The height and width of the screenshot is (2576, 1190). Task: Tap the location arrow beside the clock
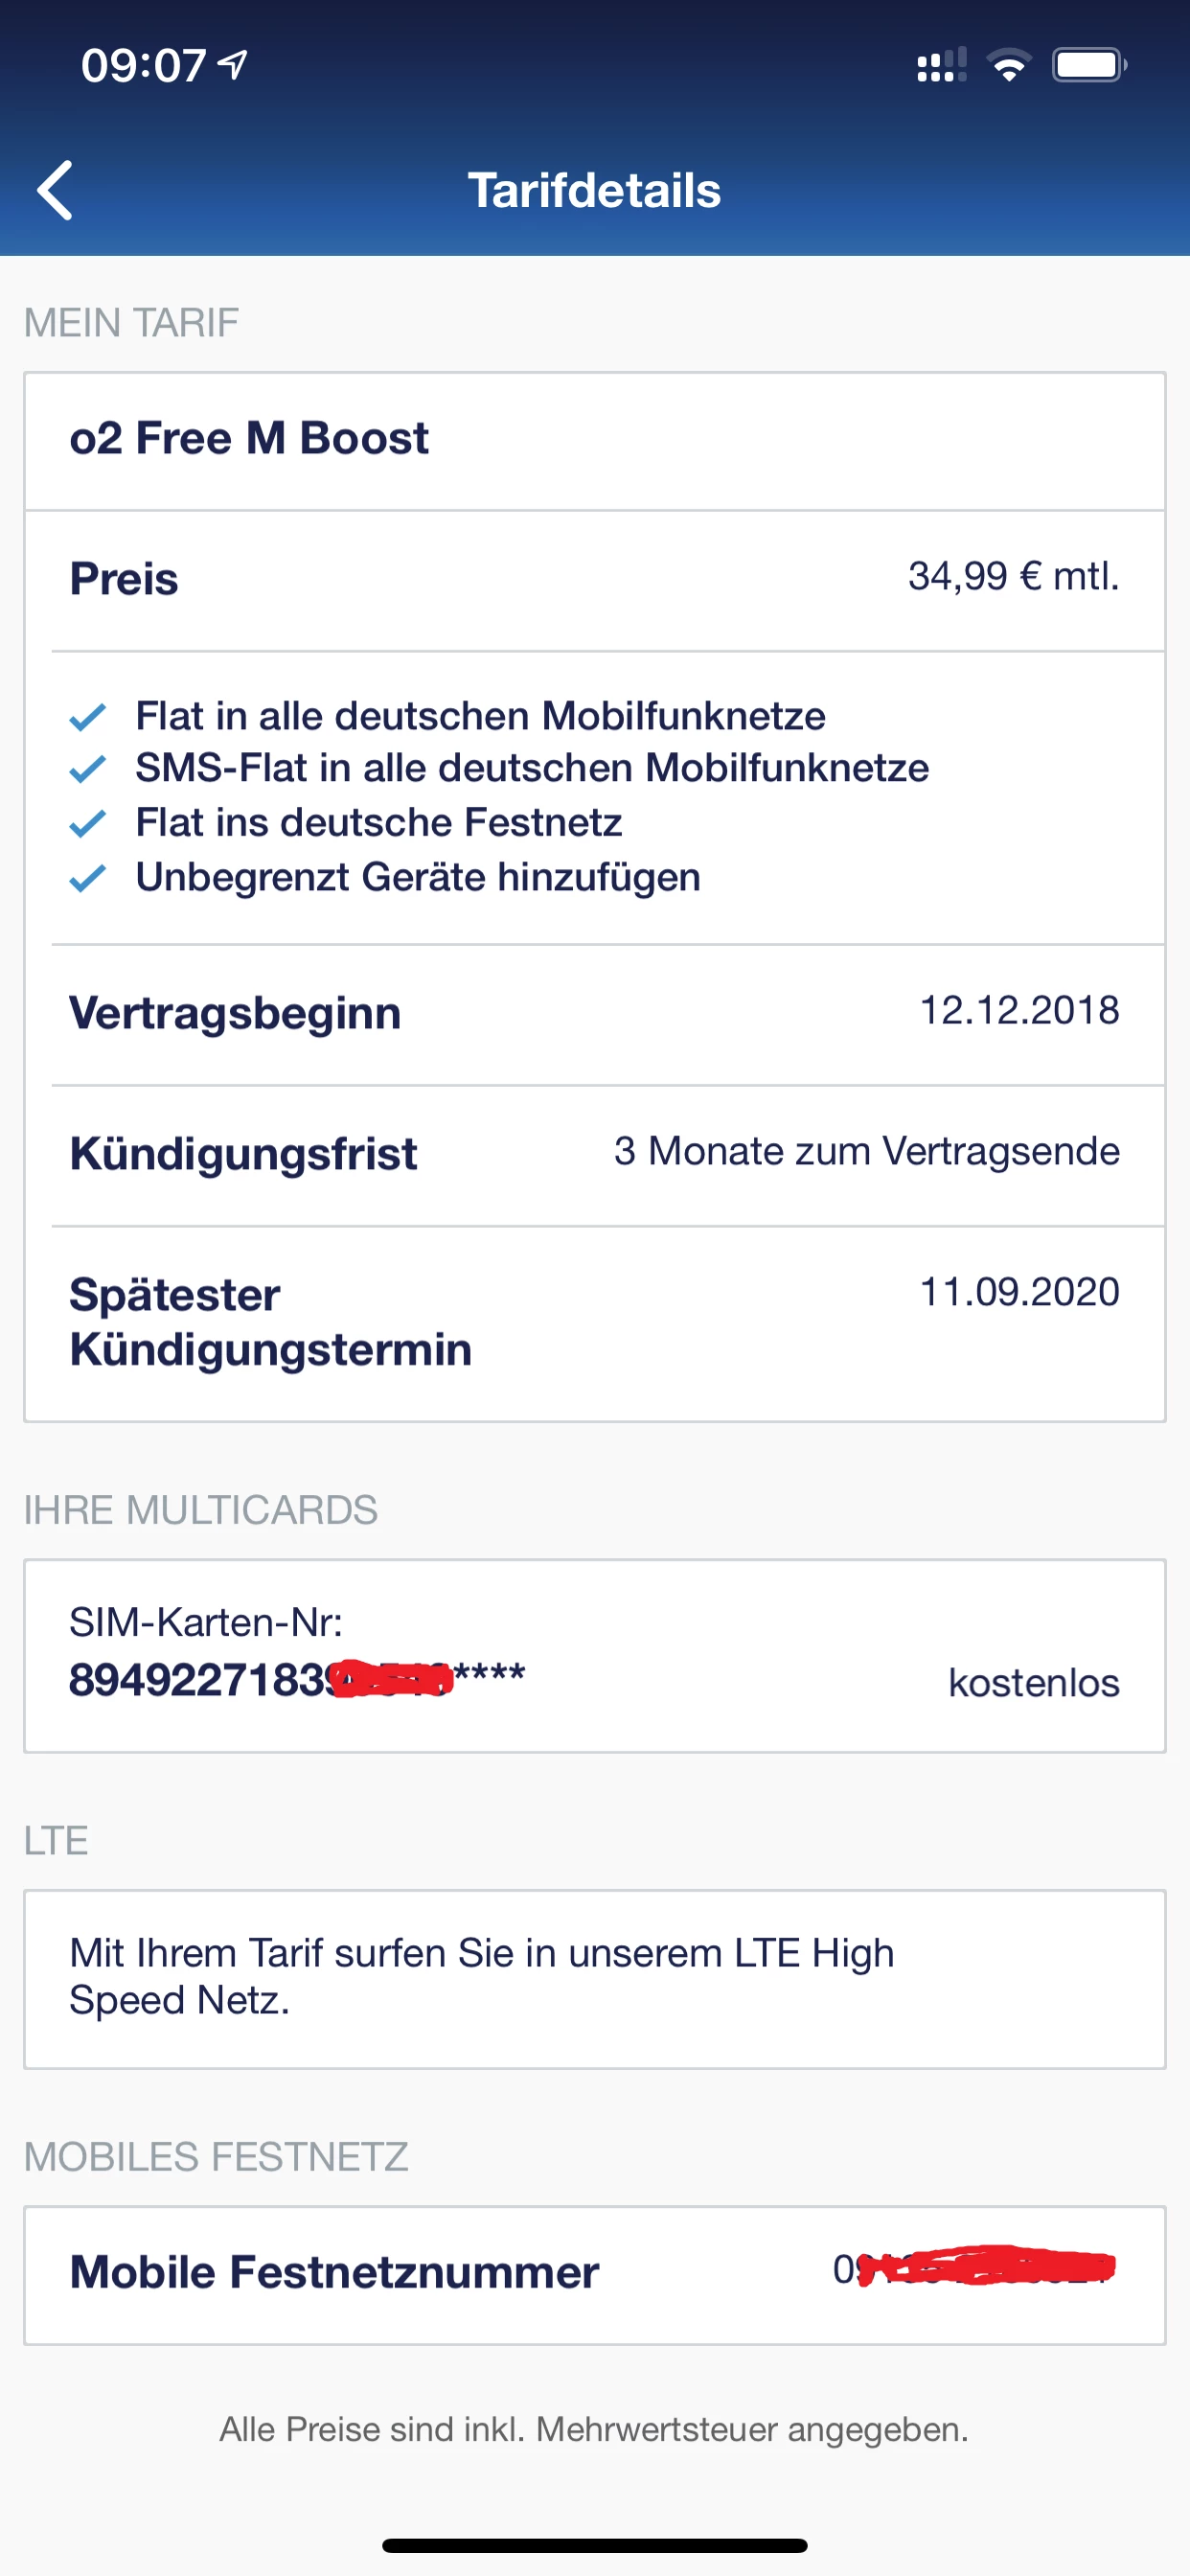click(x=233, y=66)
